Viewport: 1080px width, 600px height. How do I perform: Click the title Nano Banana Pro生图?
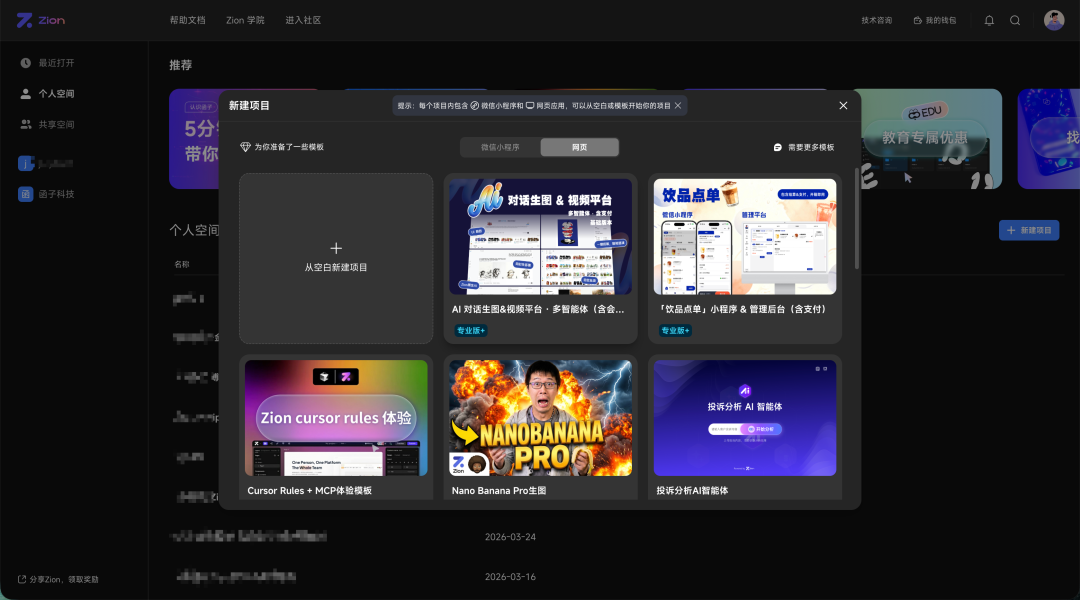(x=499, y=490)
